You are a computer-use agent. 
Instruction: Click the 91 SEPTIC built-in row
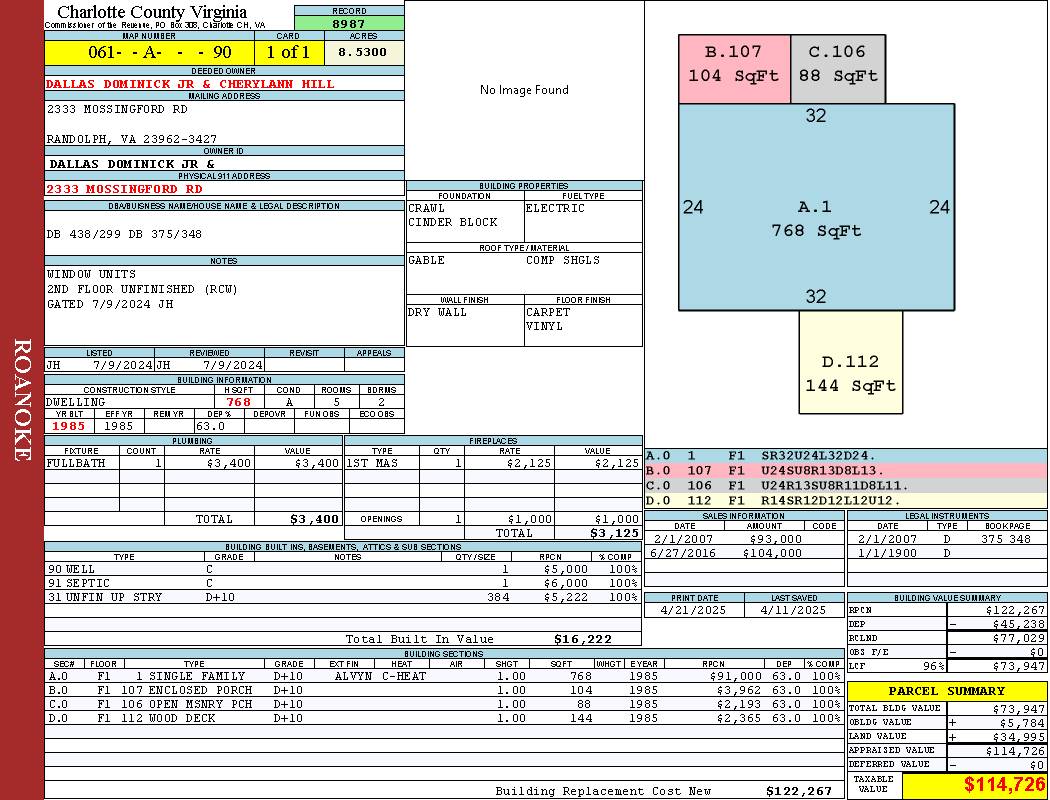coord(343,583)
